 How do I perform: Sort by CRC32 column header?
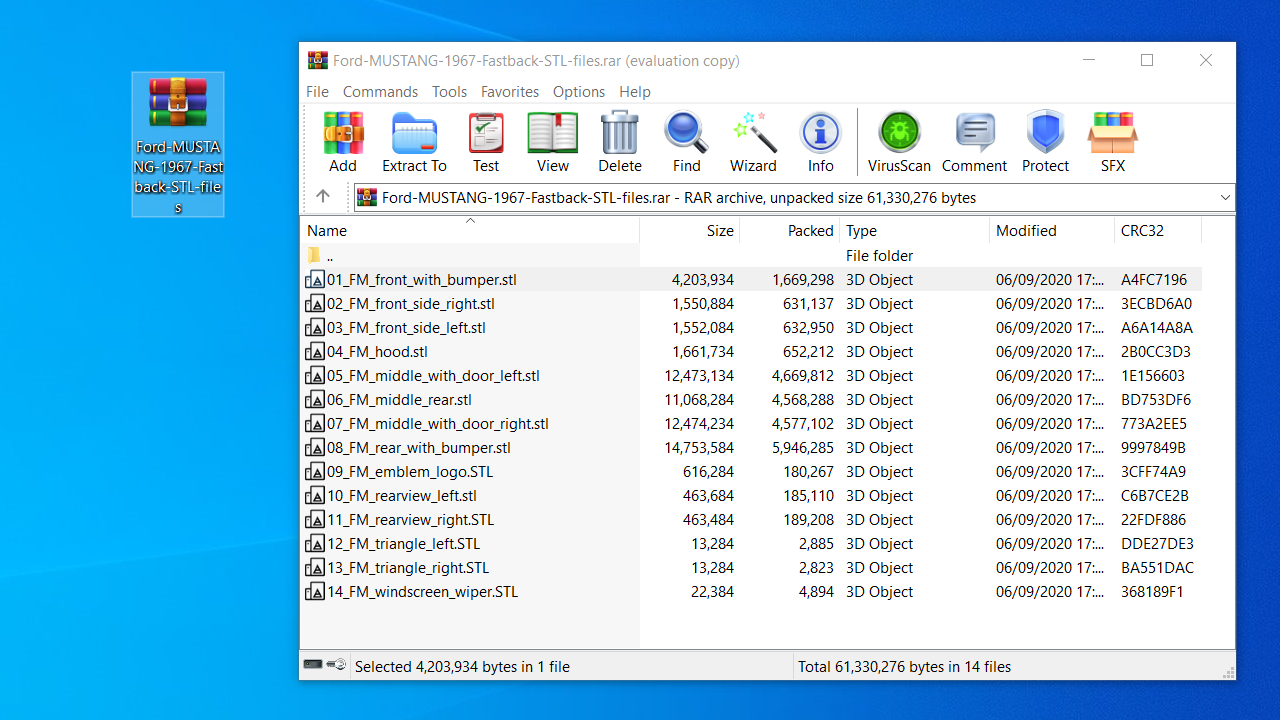(x=1158, y=230)
